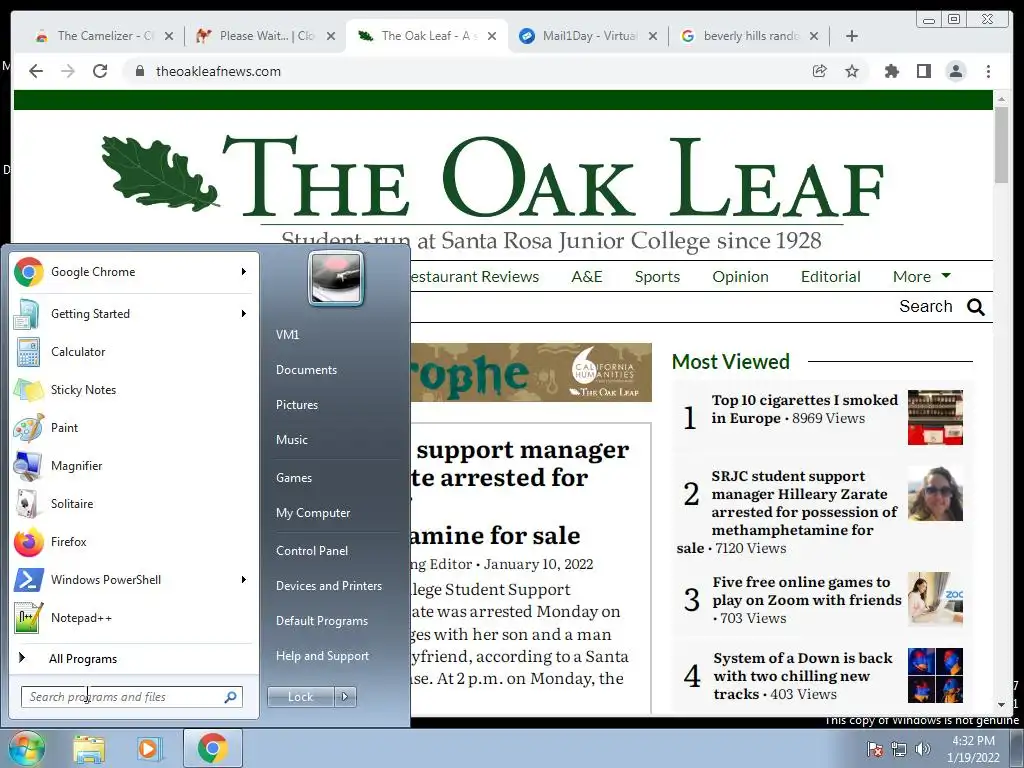Switch to the Please Wait tab
Screen dimensions: 1024x768
266,36
